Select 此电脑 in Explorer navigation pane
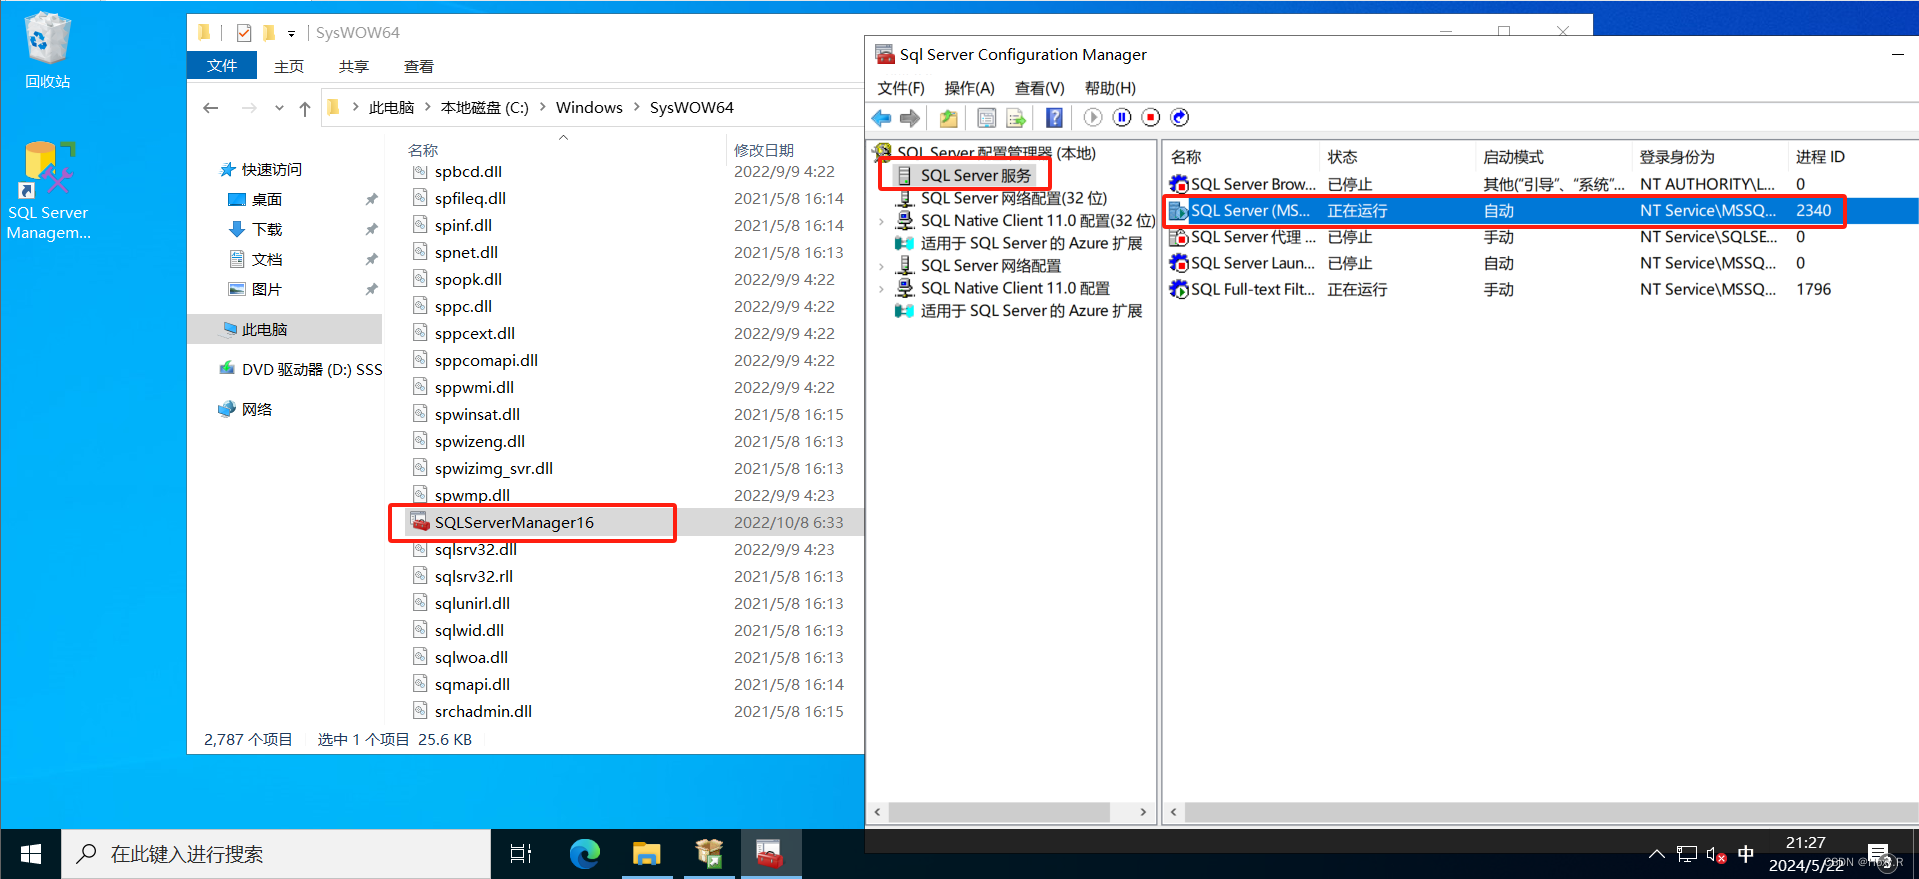 (x=264, y=329)
